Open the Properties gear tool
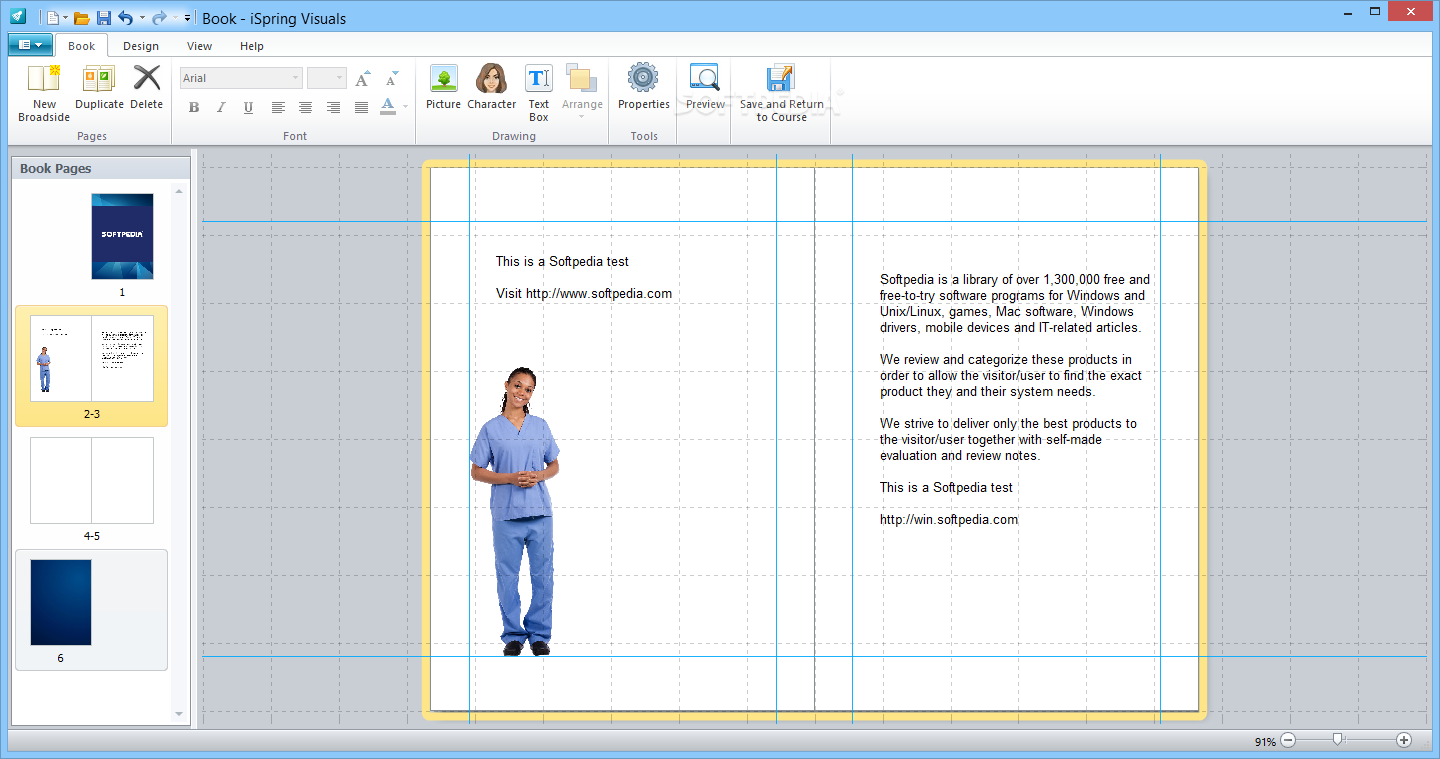The width and height of the screenshot is (1440, 759). pyautogui.click(x=643, y=87)
